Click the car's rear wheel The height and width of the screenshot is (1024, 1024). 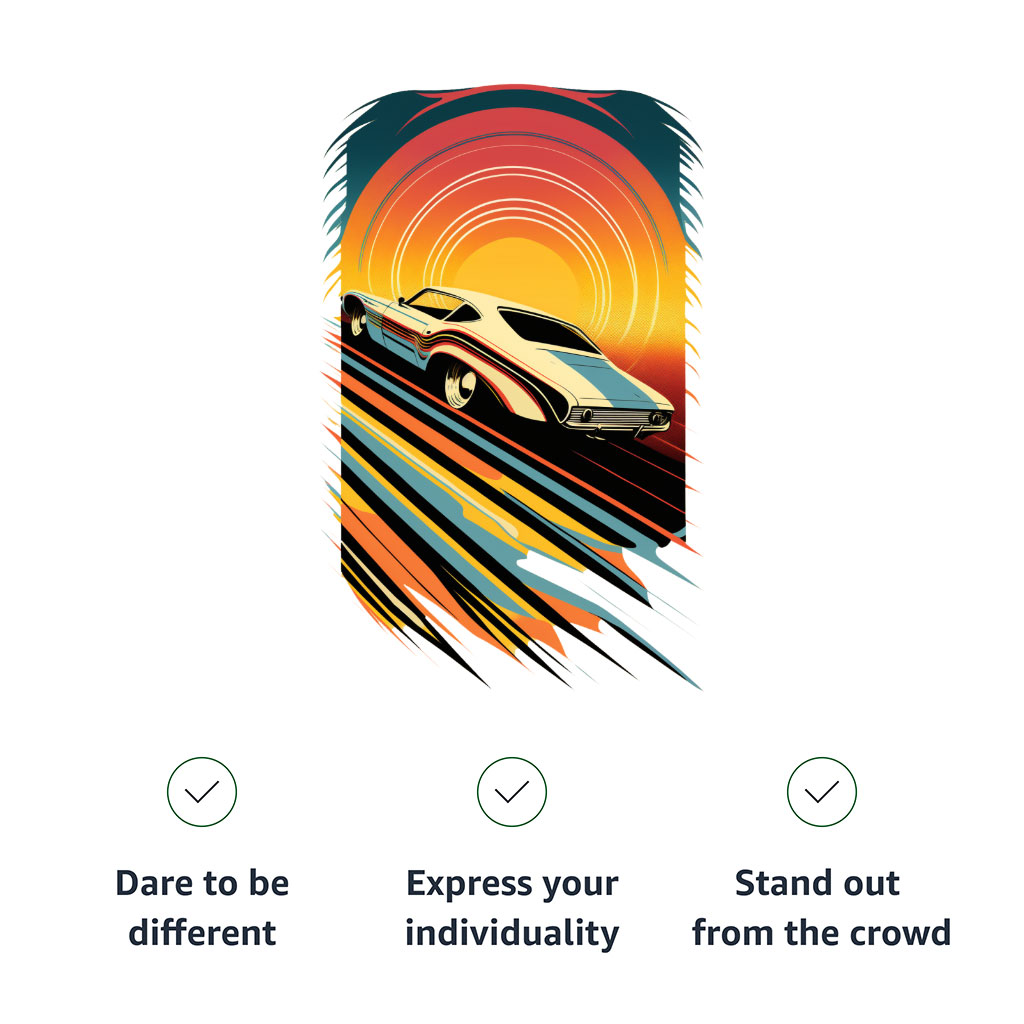click(x=358, y=319)
